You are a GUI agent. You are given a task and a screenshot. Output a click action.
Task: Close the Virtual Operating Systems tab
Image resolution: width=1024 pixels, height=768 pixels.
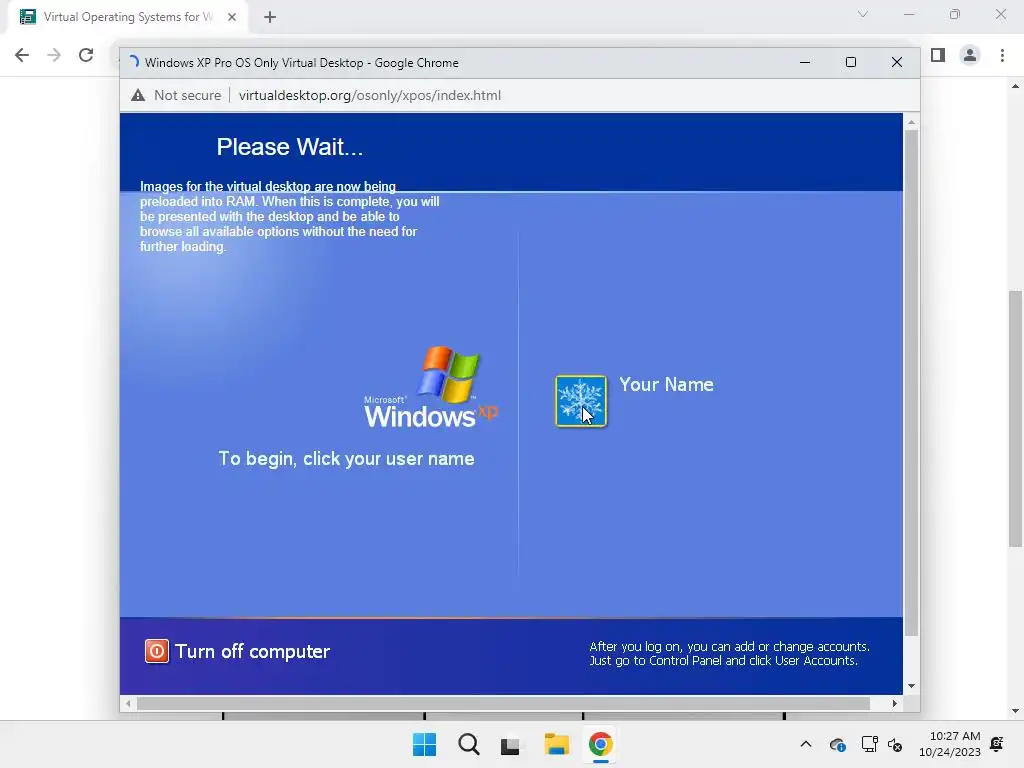coord(232,17)
